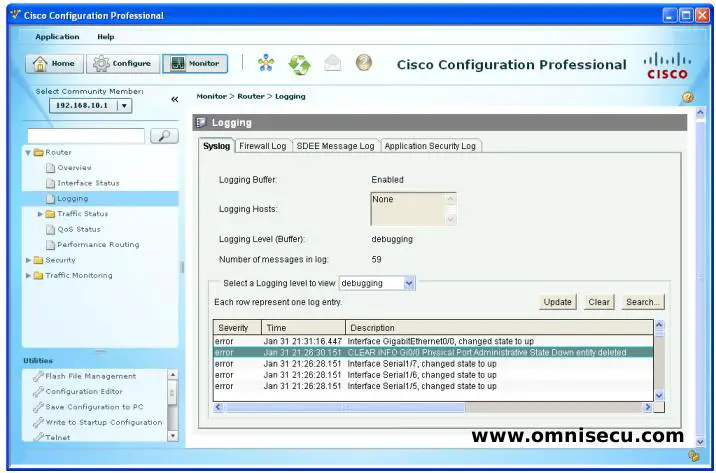
Task: Sort the log by Time column header
Action: coord(303,328)
